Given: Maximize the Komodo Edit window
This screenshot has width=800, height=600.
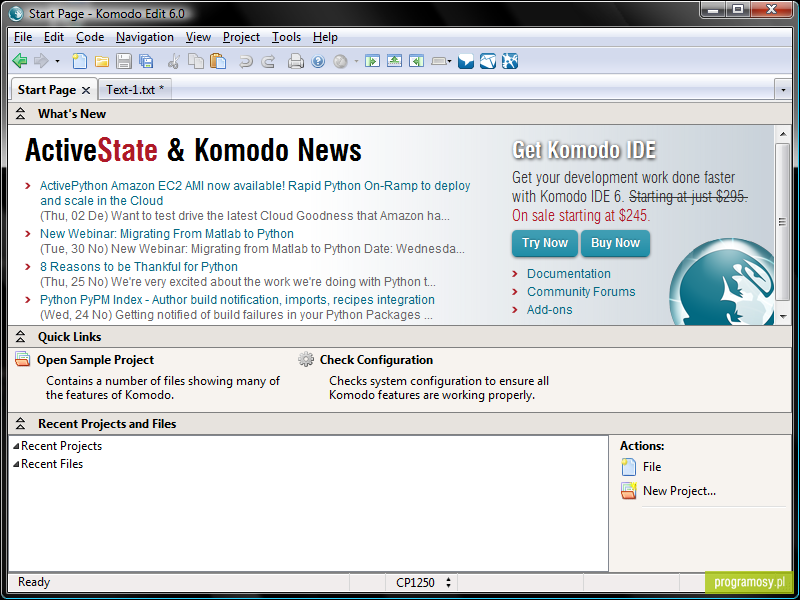Looking at the screenshot, I should click(x=738, y=9).
